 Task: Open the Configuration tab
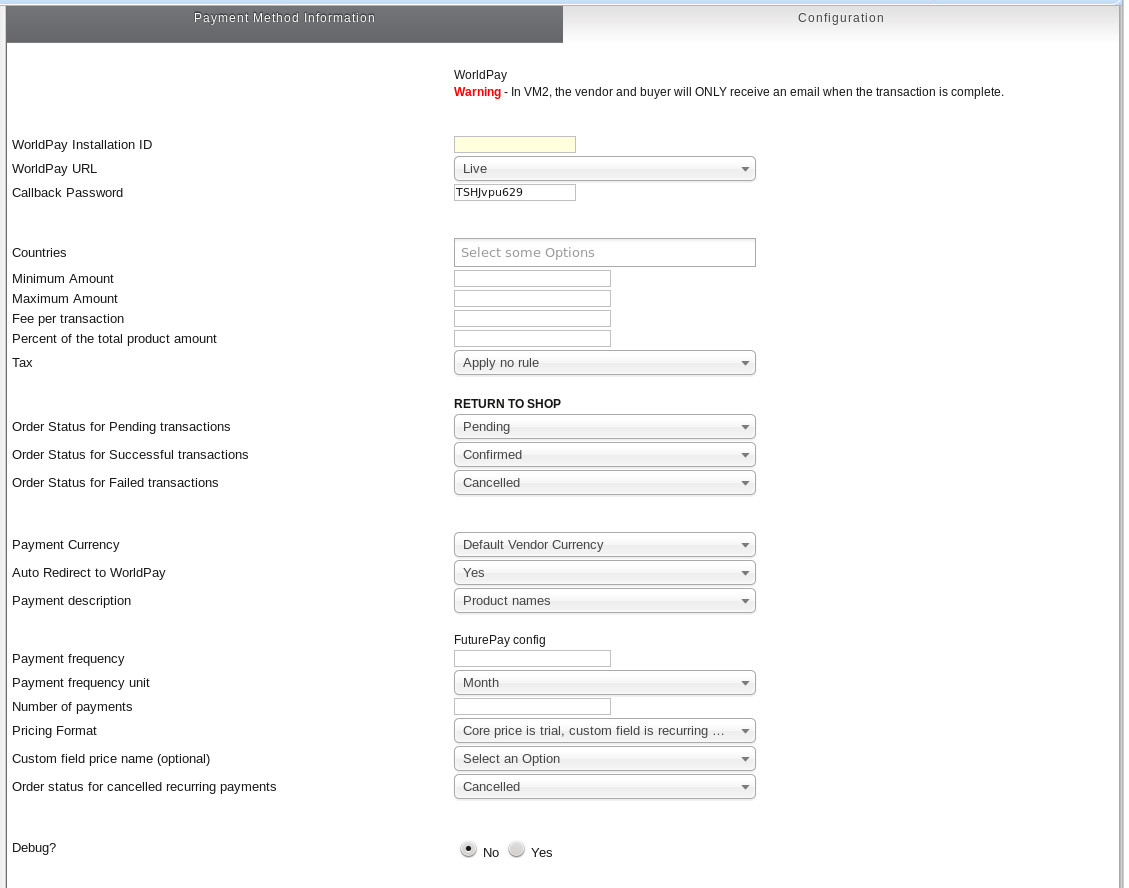click(x=840, y=23)
